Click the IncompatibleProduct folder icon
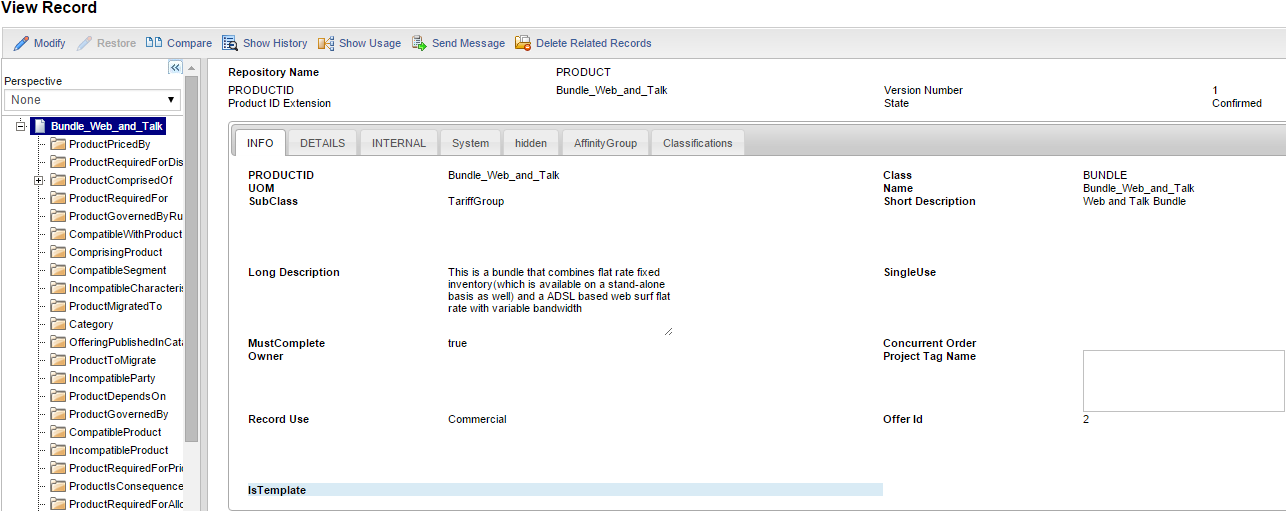1286x511 pixels. [58, 450]
